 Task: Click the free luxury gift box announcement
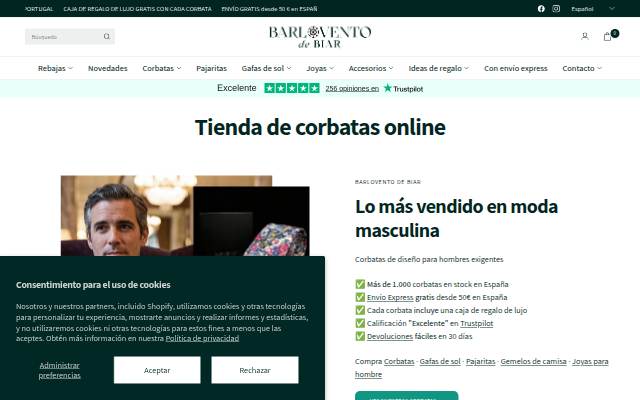138,9
